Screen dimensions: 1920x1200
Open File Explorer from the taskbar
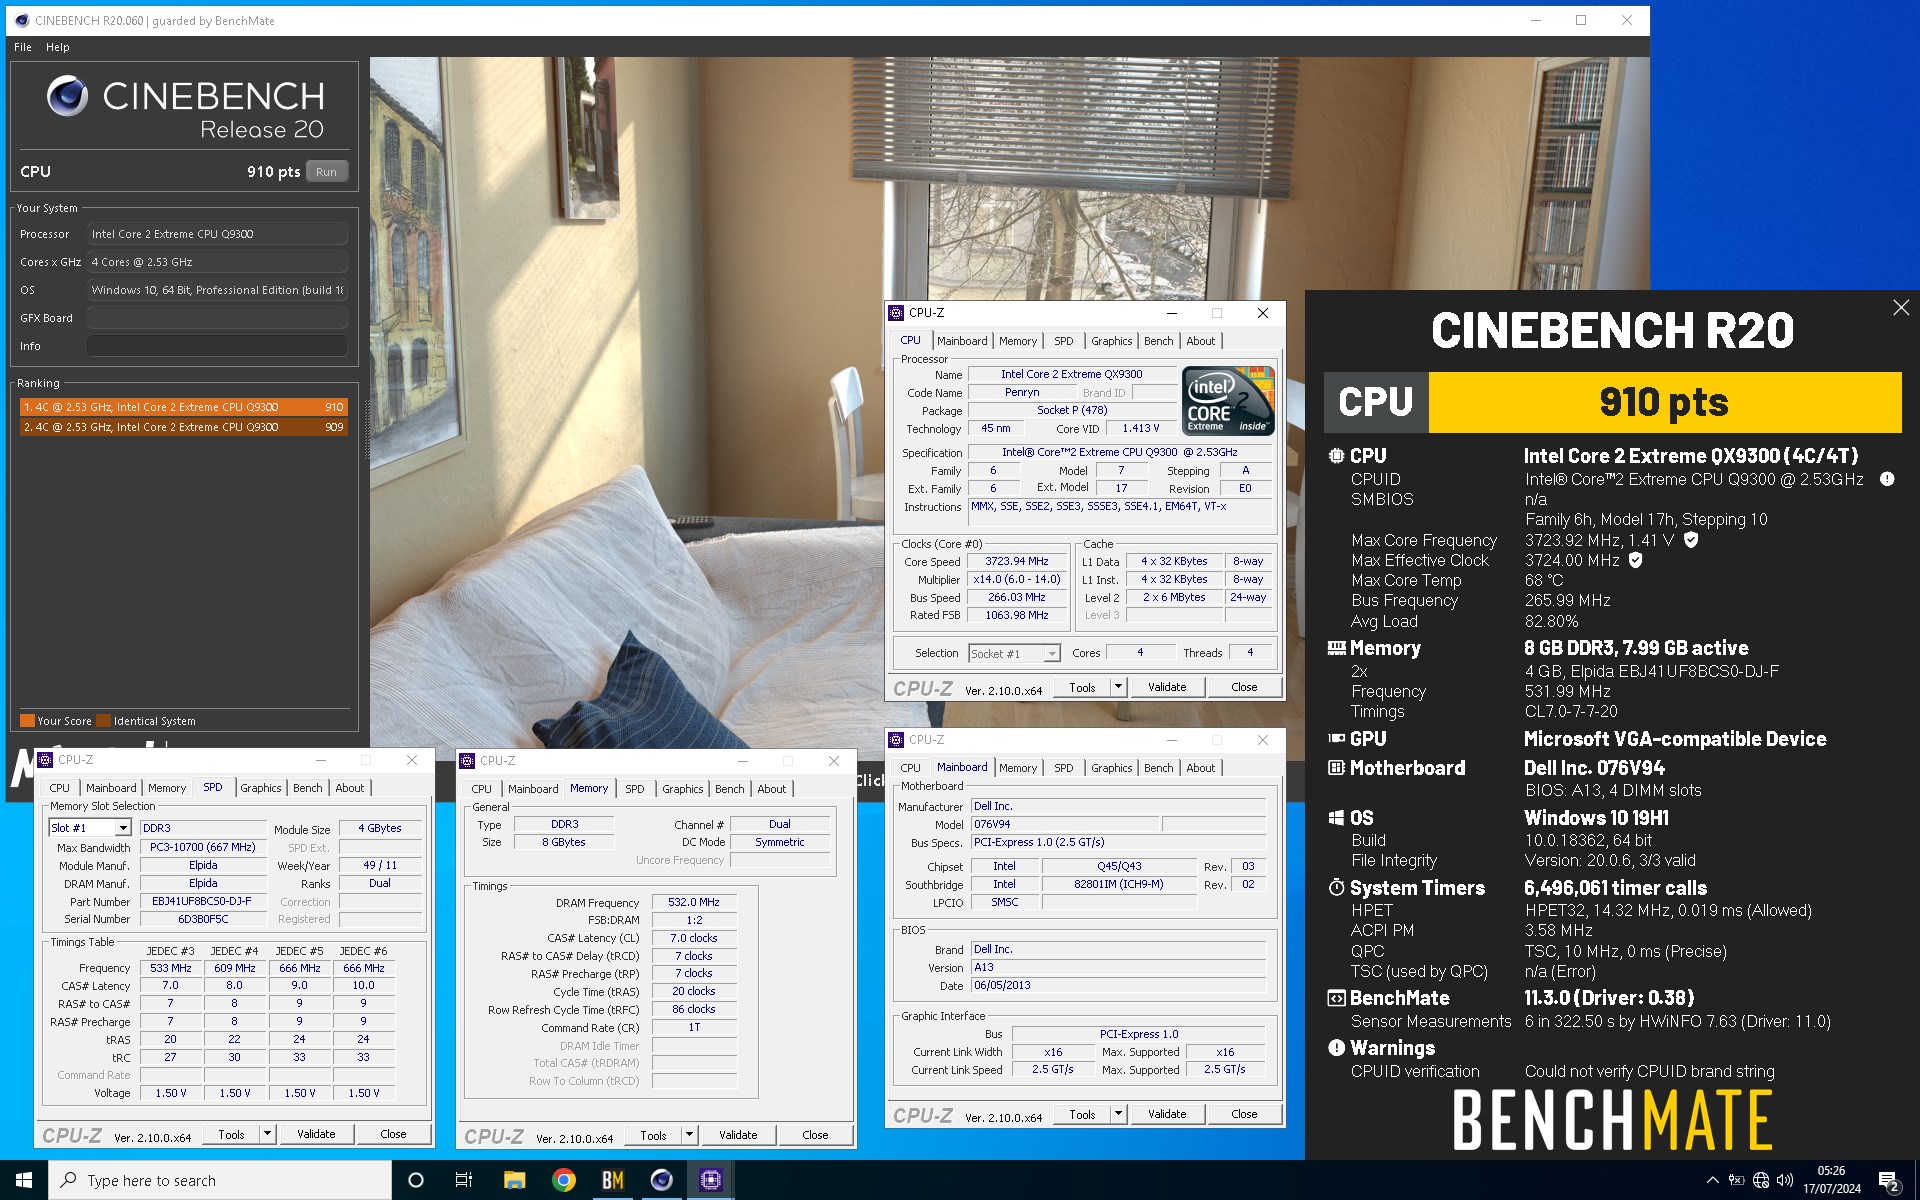click(514, 1180)
